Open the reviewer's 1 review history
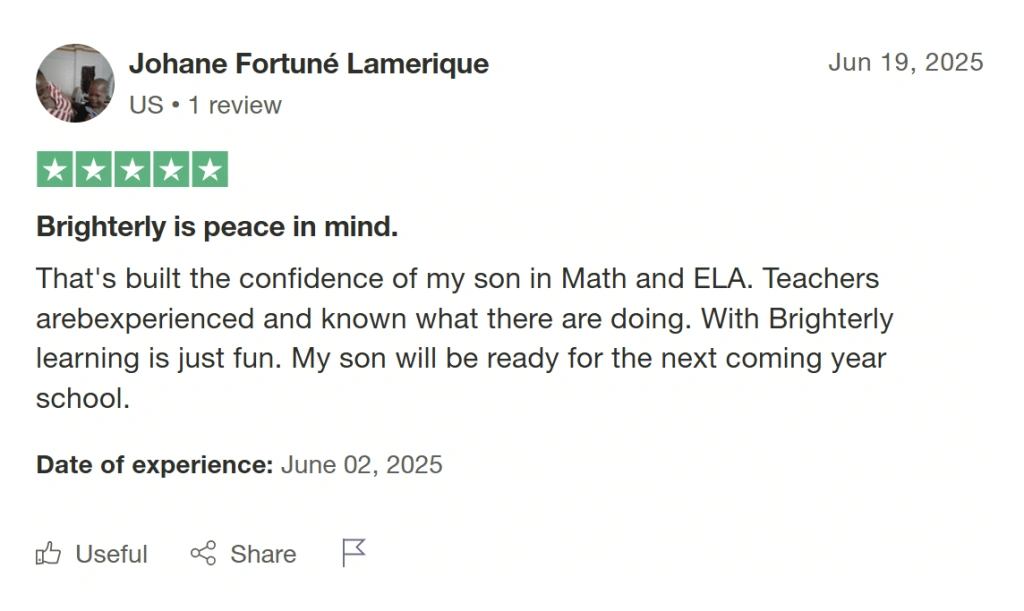 pyautogui.click(x=236, y=104)
